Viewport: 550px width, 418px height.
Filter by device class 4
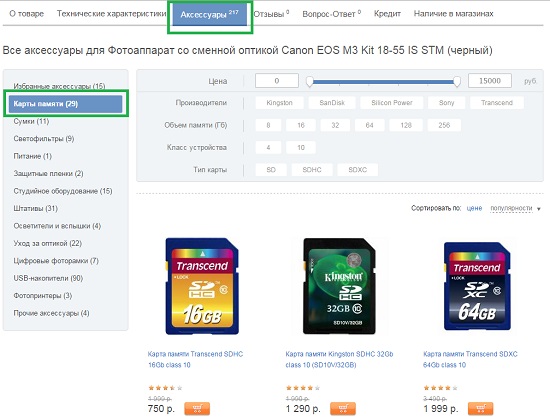point(268,148)
